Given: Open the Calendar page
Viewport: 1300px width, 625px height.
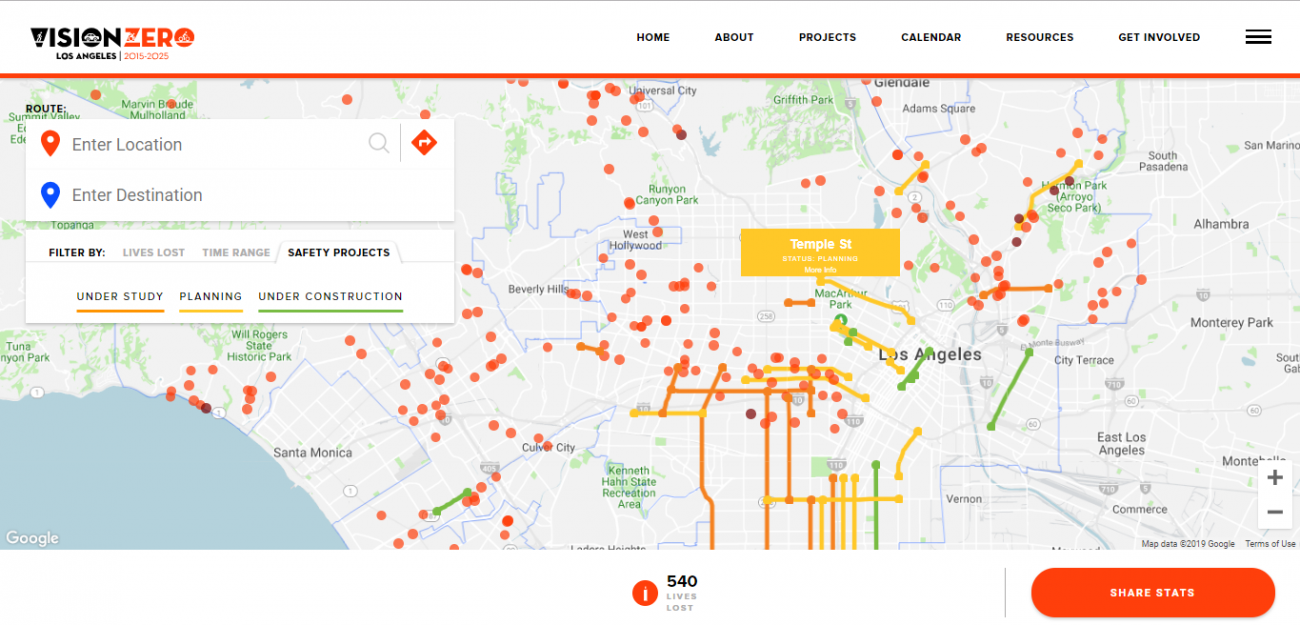Looking at the screenshot, I should (931, 37).
